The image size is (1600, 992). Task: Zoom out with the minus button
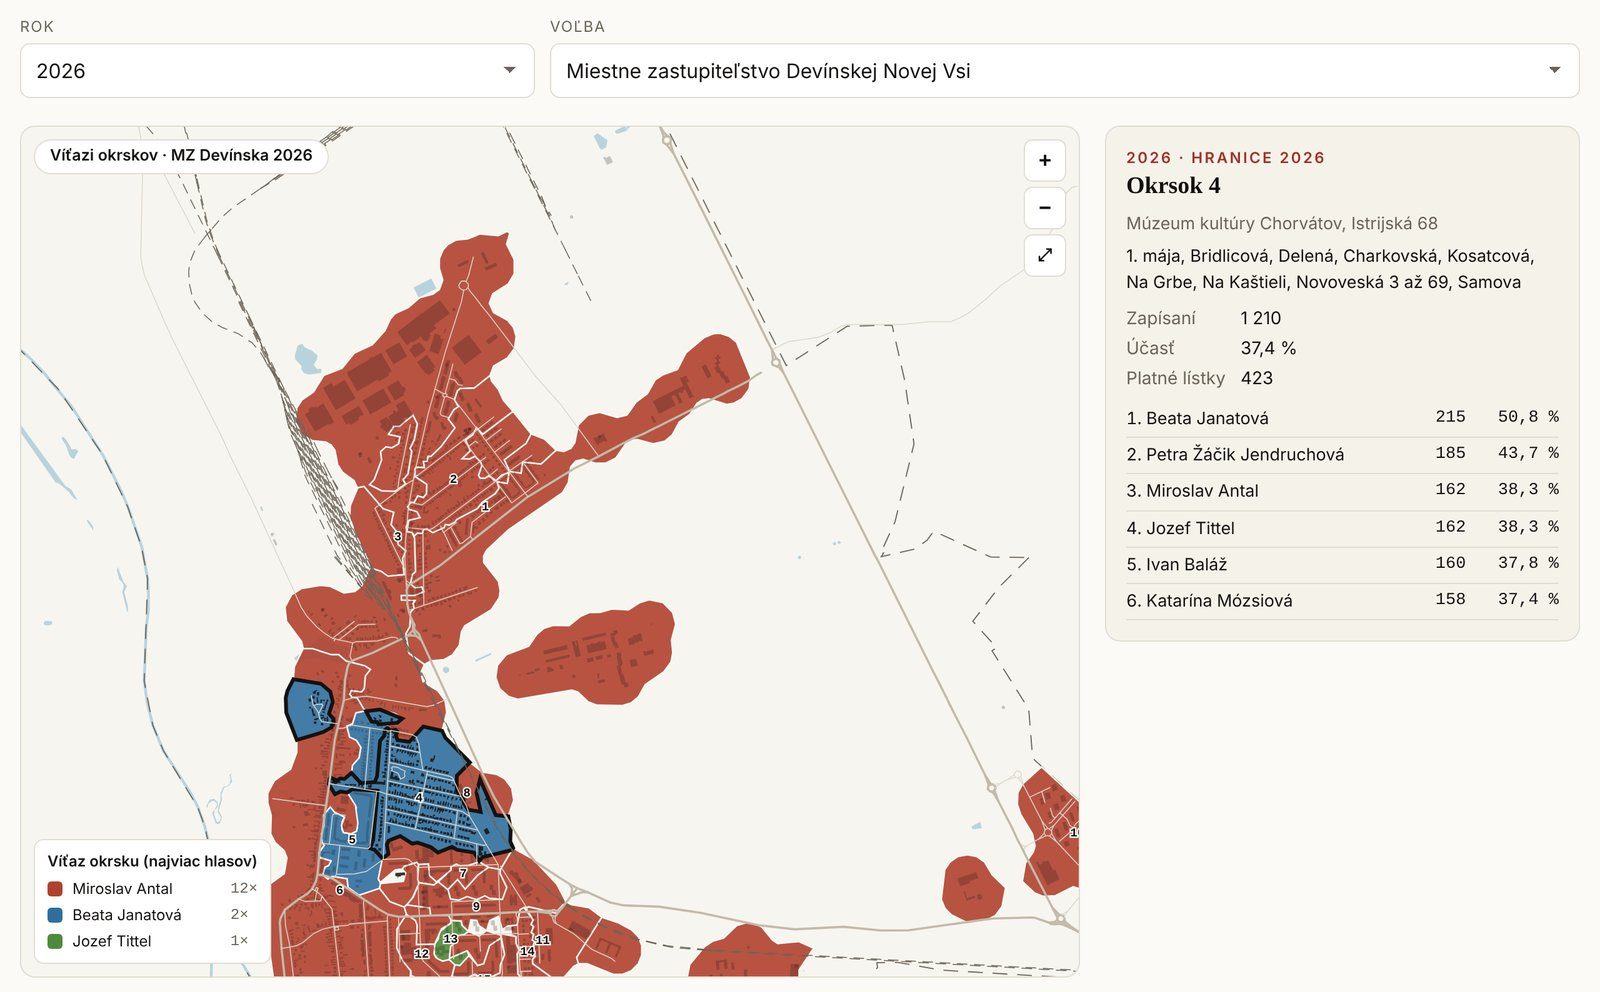pos(1044,208)
